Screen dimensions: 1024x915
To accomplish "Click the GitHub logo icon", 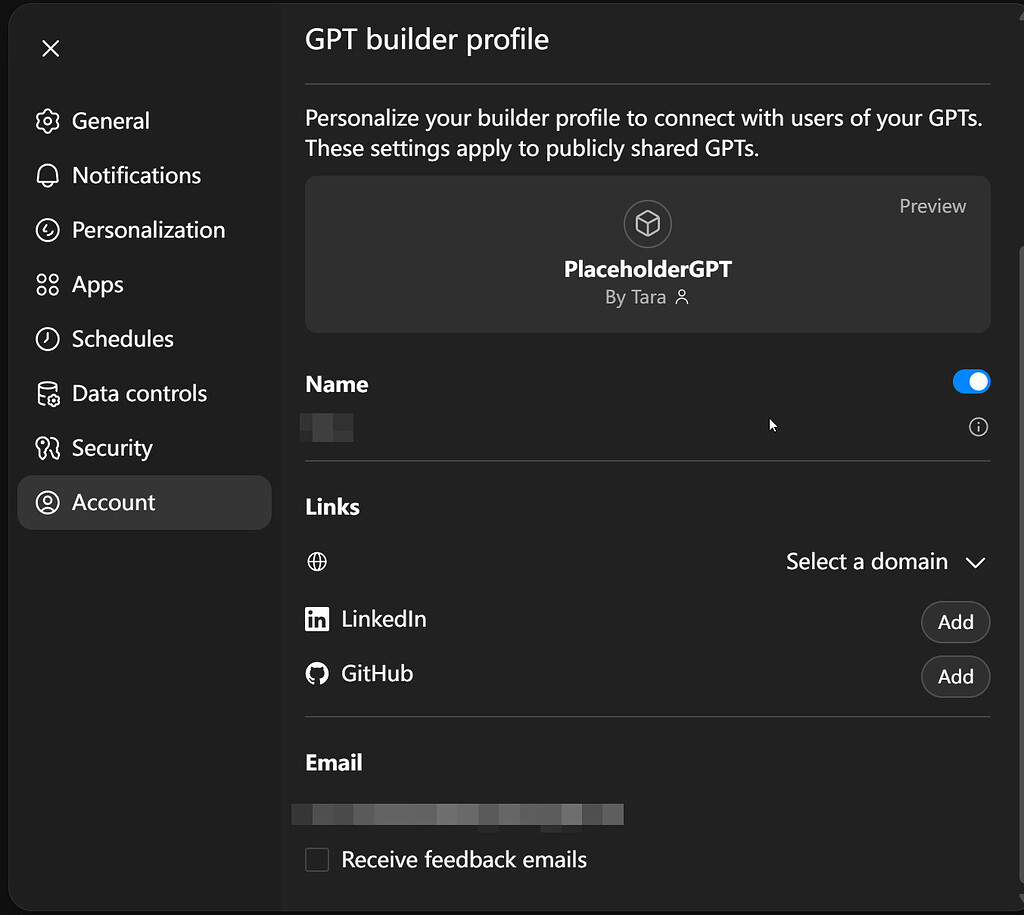I will (x=317, y=673).
